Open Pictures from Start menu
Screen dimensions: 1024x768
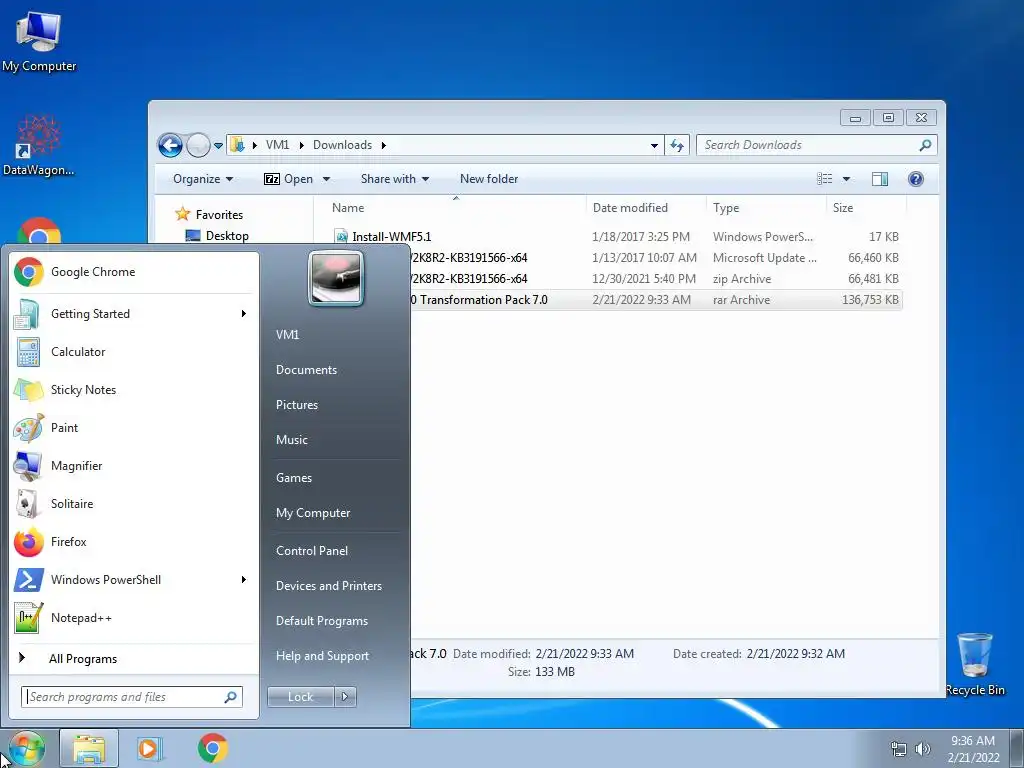[x=296, y=405]
